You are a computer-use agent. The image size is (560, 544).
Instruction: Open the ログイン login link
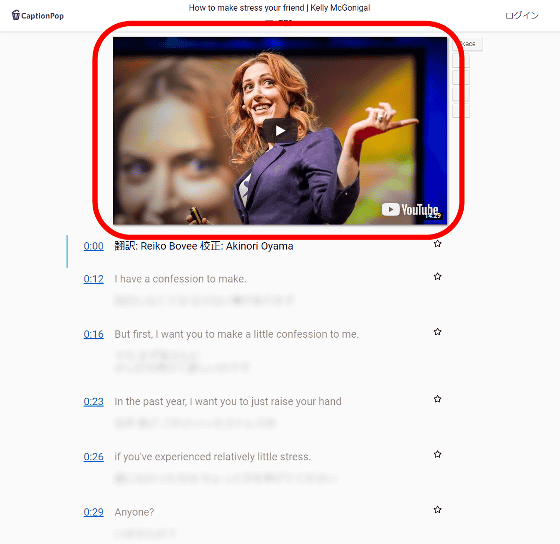[x=521, y=15]
